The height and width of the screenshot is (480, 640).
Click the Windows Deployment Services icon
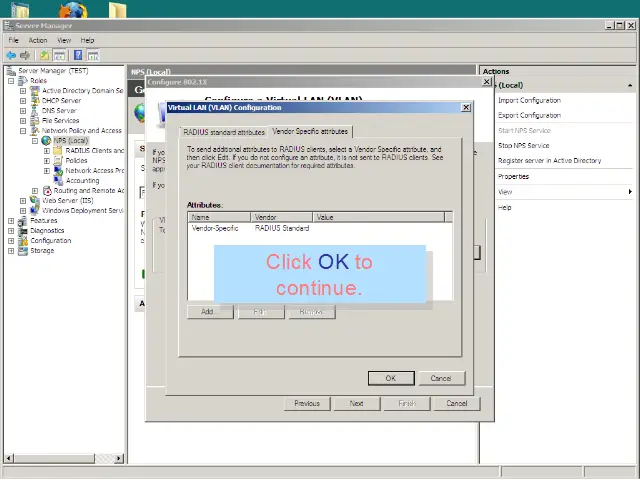pos(35,211)
